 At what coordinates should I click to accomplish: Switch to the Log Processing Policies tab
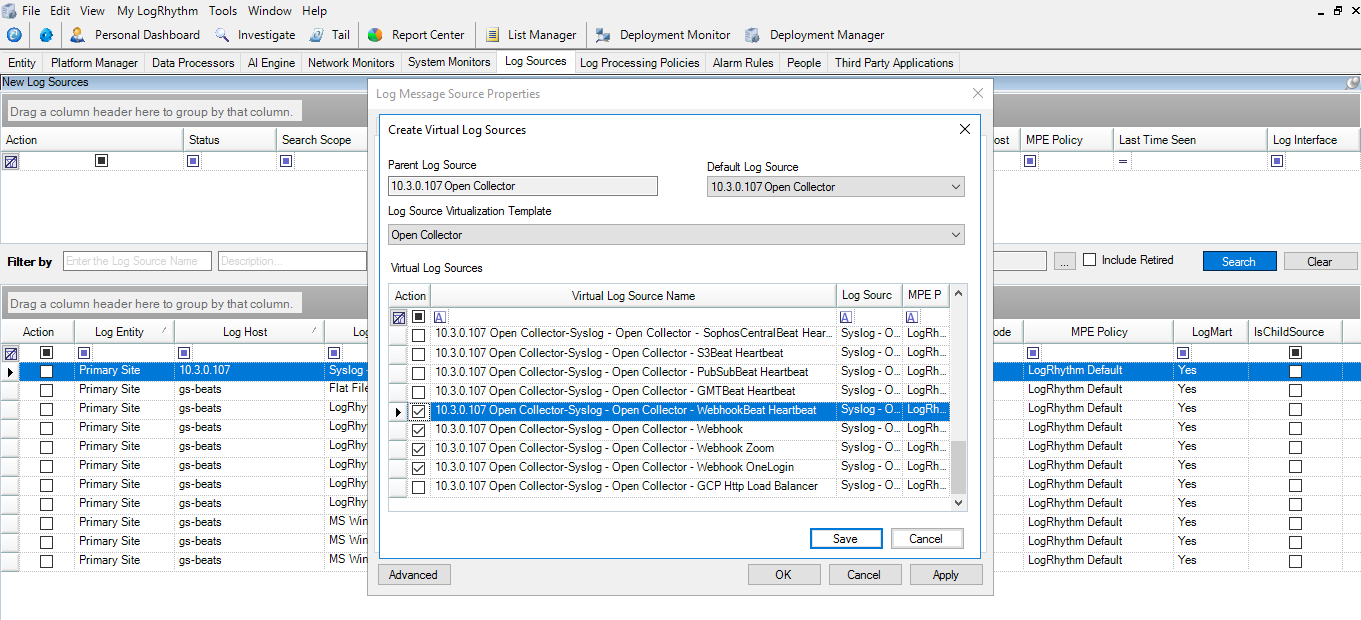[x=639, y=62]
